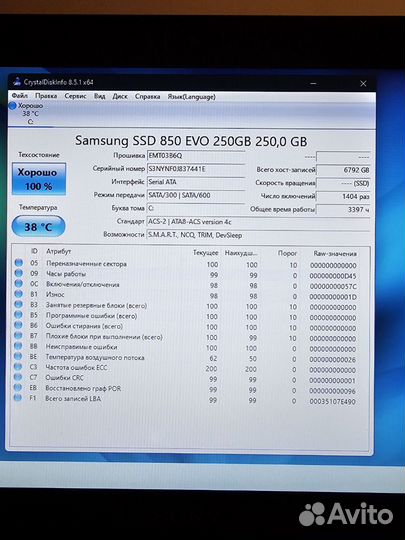Click raw value 00035107E490
The width and height of the screenshot is (405, 540).
pyautogui.click(x=332, y=402)
